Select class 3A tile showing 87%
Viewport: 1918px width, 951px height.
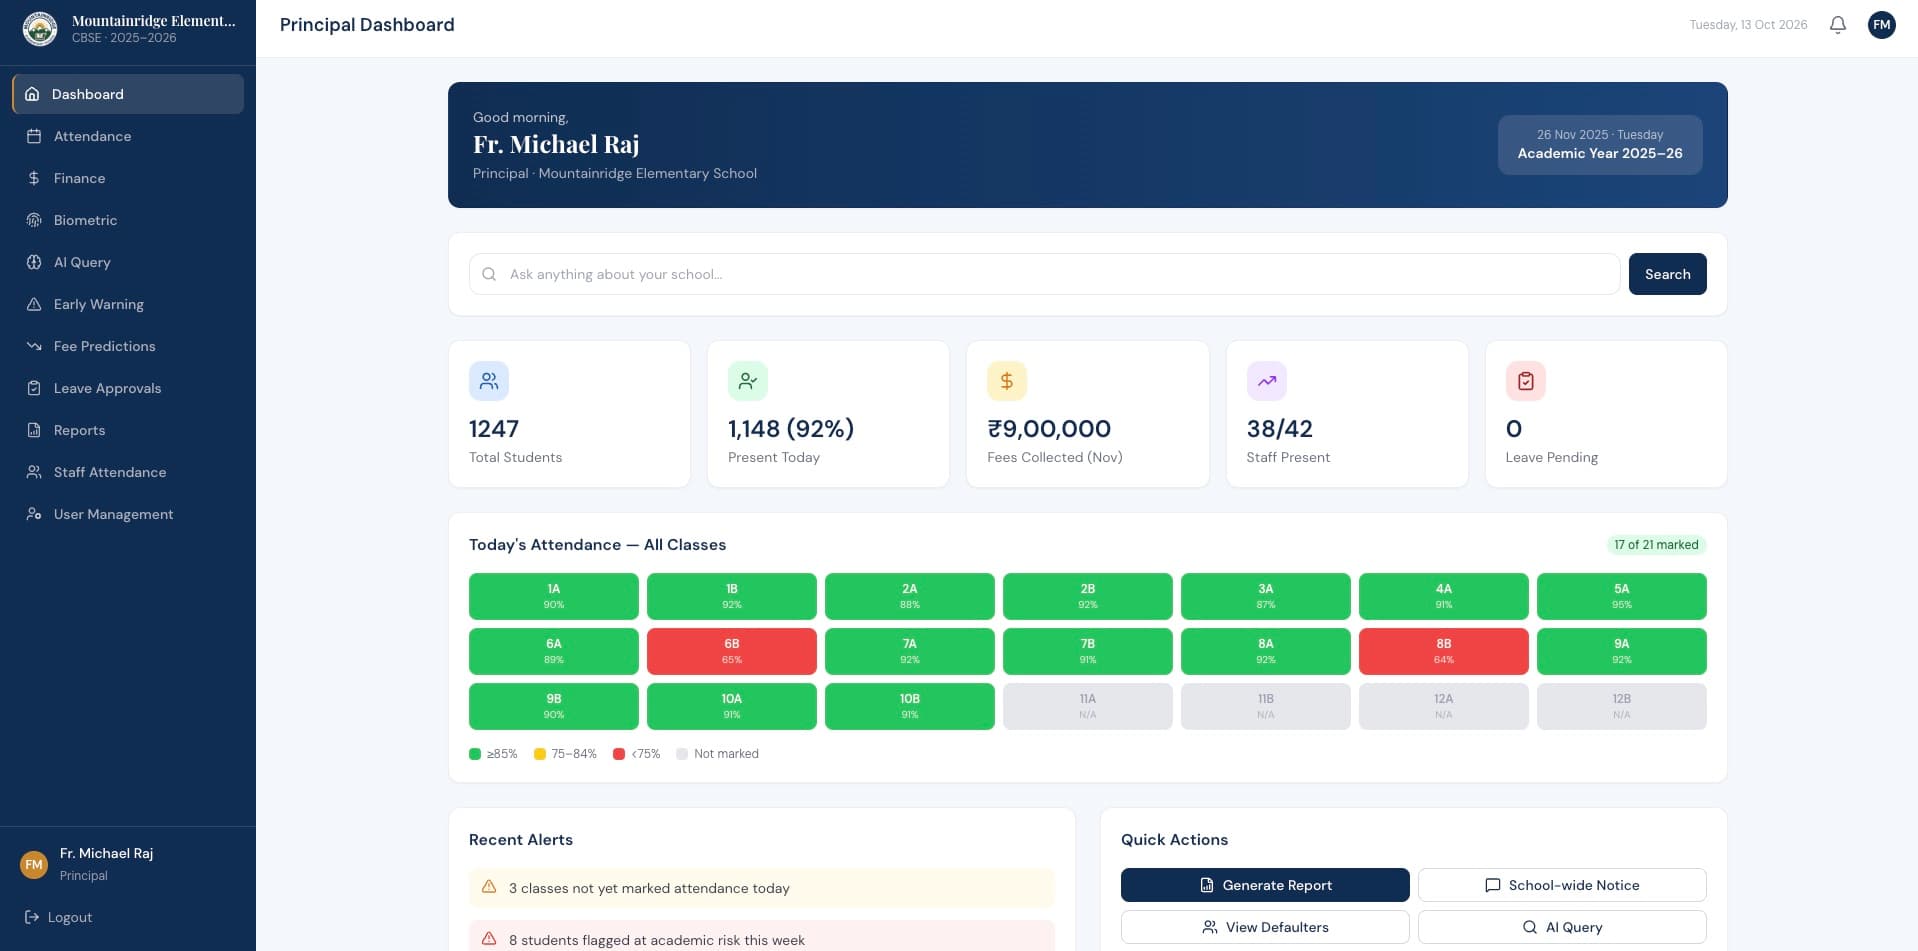[1266, 596]
